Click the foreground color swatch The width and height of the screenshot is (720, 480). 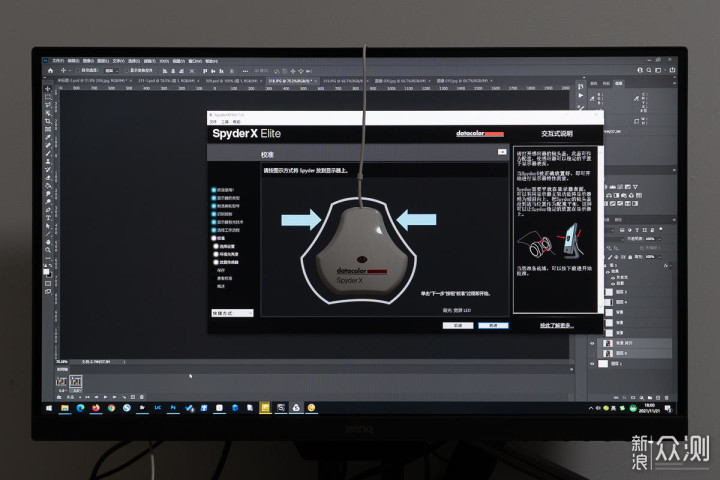coord(46,272)
